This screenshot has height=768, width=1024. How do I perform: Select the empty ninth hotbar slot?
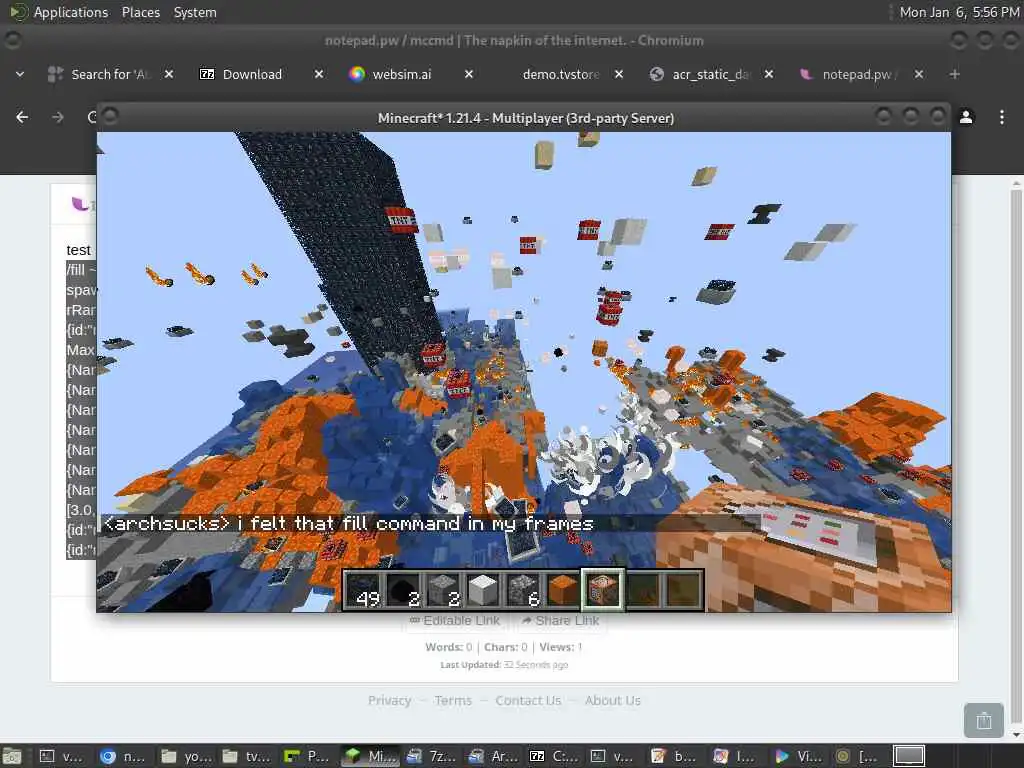click(682, 590)
